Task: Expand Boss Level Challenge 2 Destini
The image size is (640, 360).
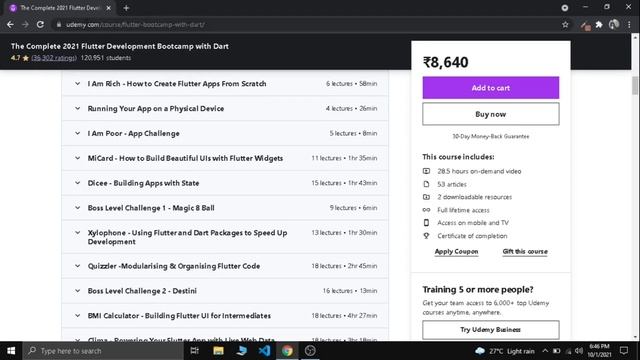Action: point(225,291)
